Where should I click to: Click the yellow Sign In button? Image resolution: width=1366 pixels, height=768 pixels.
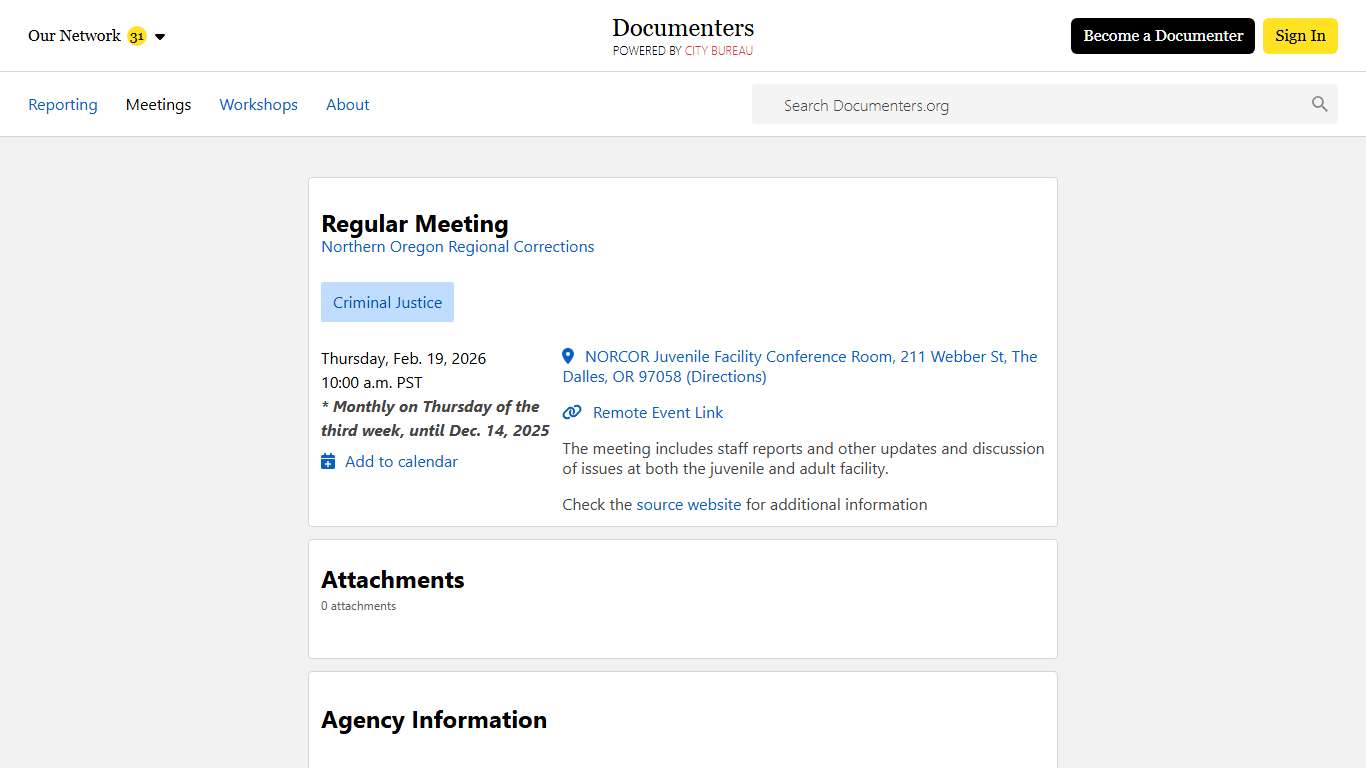(x=1299, y=36)
